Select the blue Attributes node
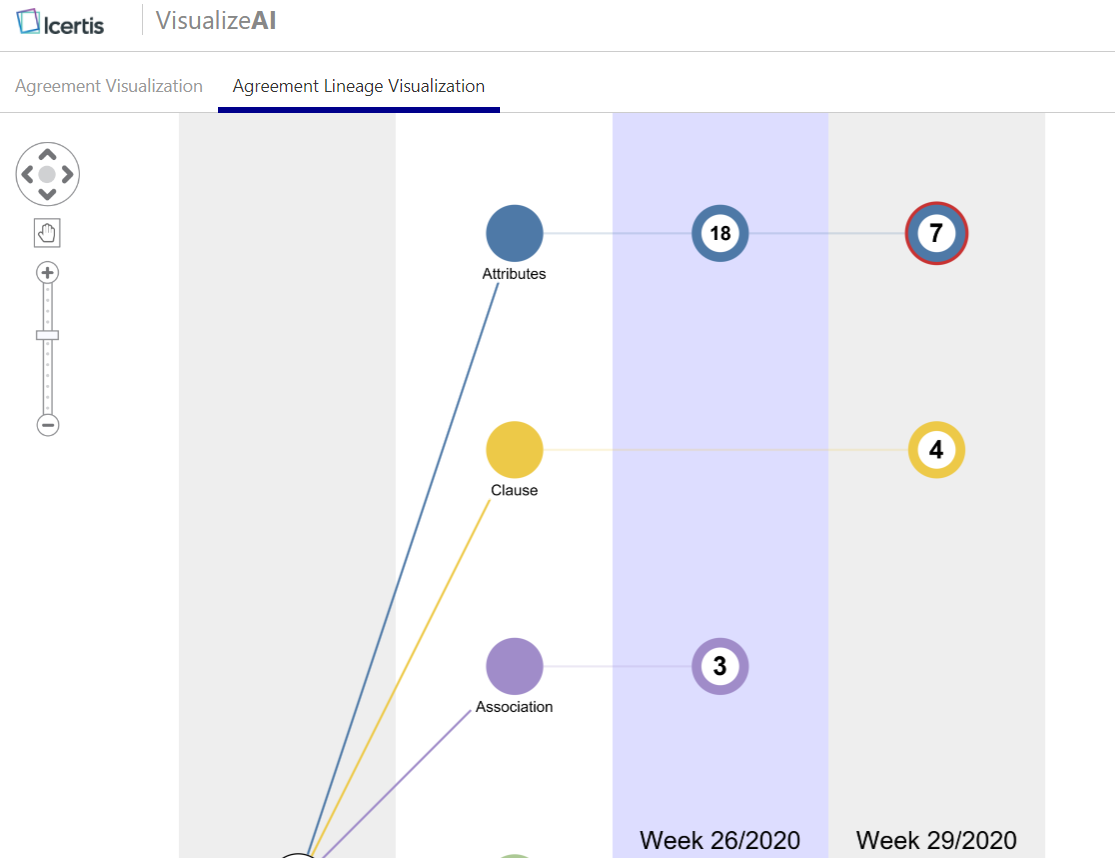Image resolution: width=1115 pixels, height=863 pixels. pyautogui.click(x=514, y=233)
